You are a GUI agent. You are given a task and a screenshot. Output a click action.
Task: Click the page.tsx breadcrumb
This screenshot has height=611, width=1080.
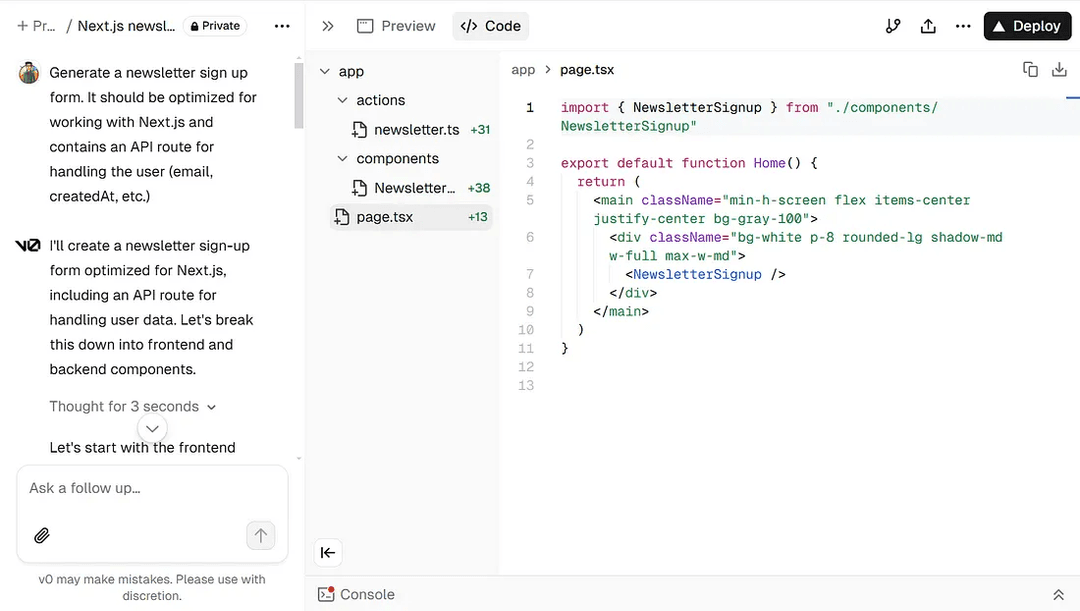587,70
